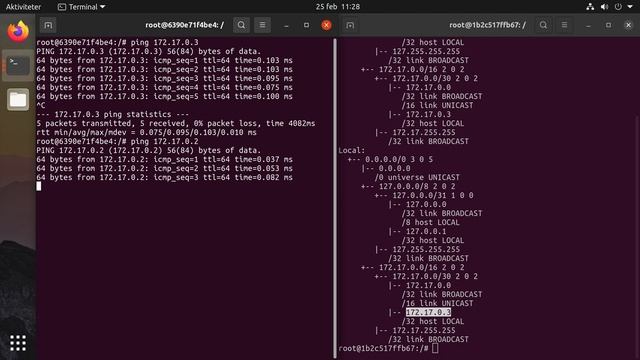Click the icmp_seq=4 time=0.075 ms line
Screen dimensions: 640x360
tap(164, 87)
